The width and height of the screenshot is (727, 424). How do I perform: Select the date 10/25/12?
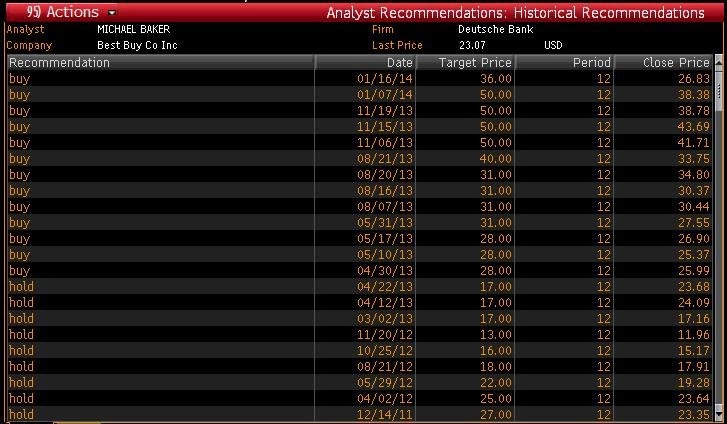[x=385, y=351]
